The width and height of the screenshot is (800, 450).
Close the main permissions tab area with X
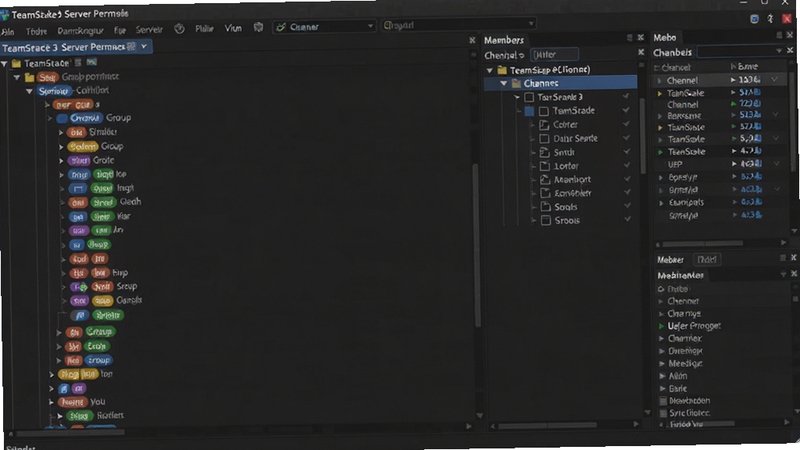point(472,40)
